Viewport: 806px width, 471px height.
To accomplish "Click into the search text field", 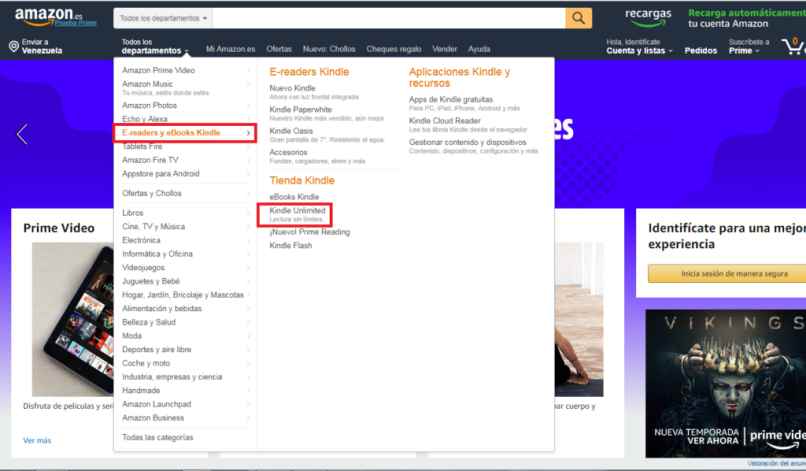I will click(x=388, y=19).
